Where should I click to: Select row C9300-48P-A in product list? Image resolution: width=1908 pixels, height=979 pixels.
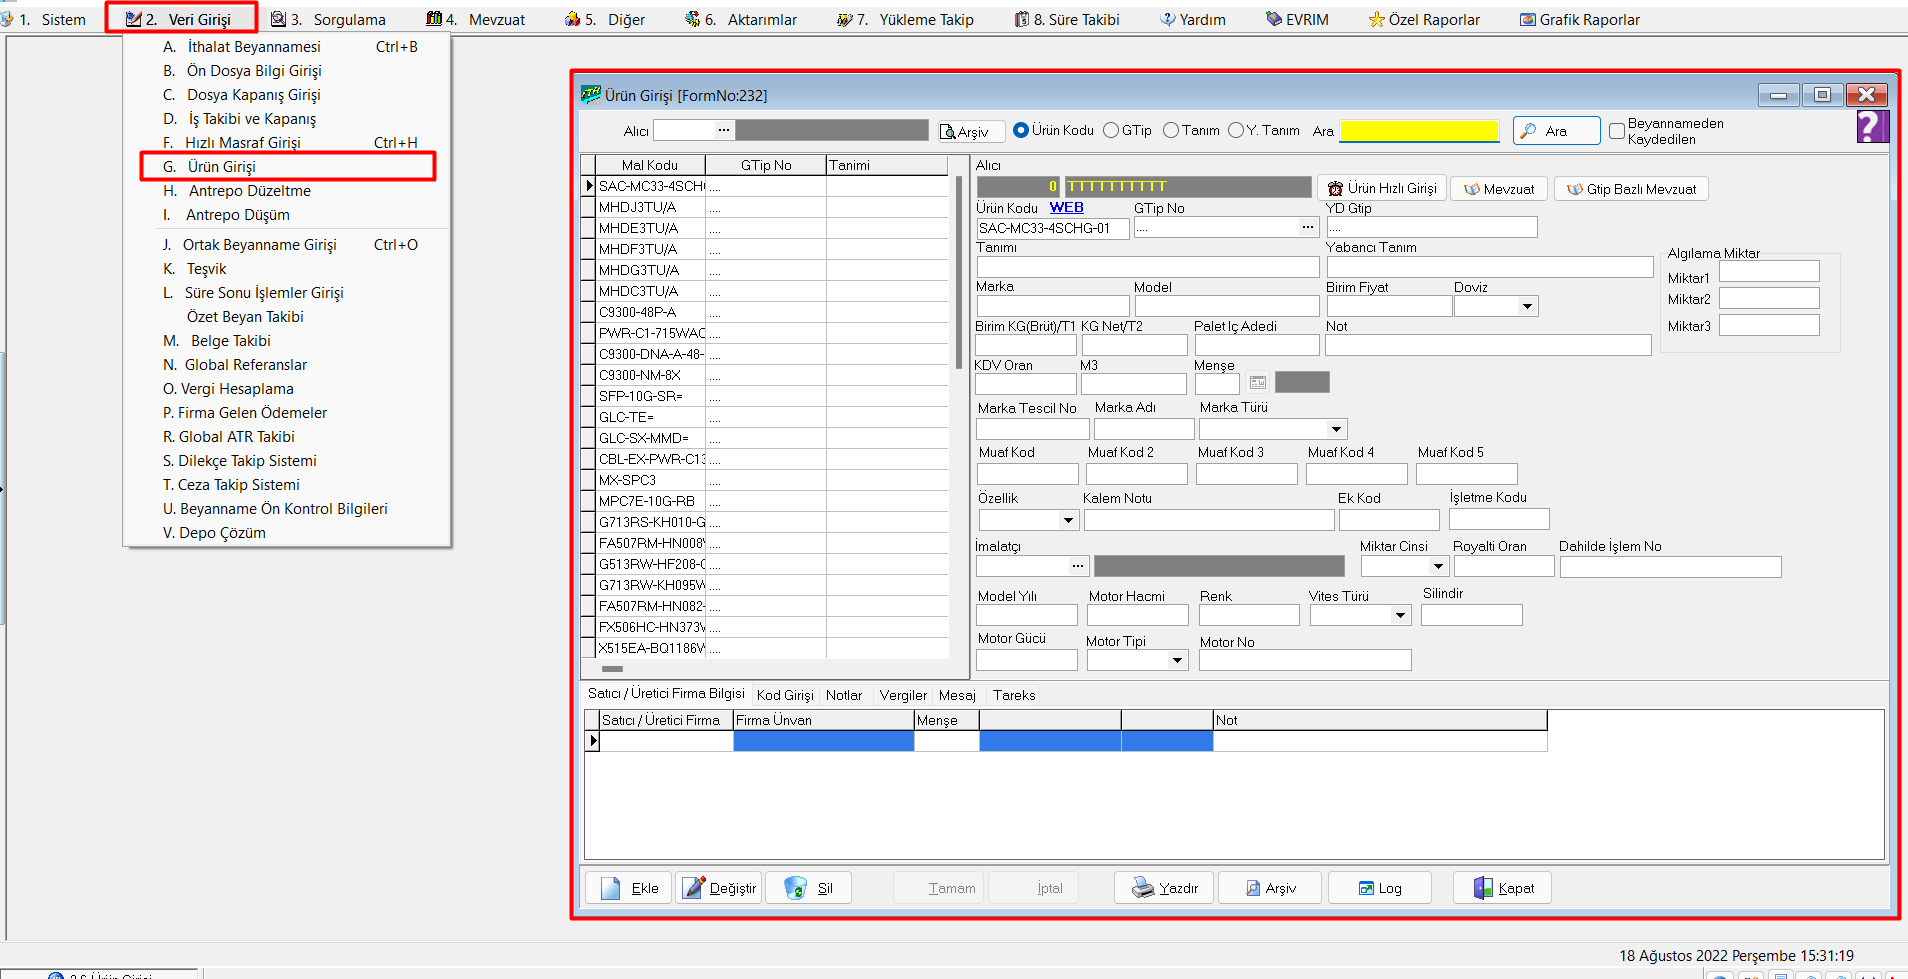[766, 312]
